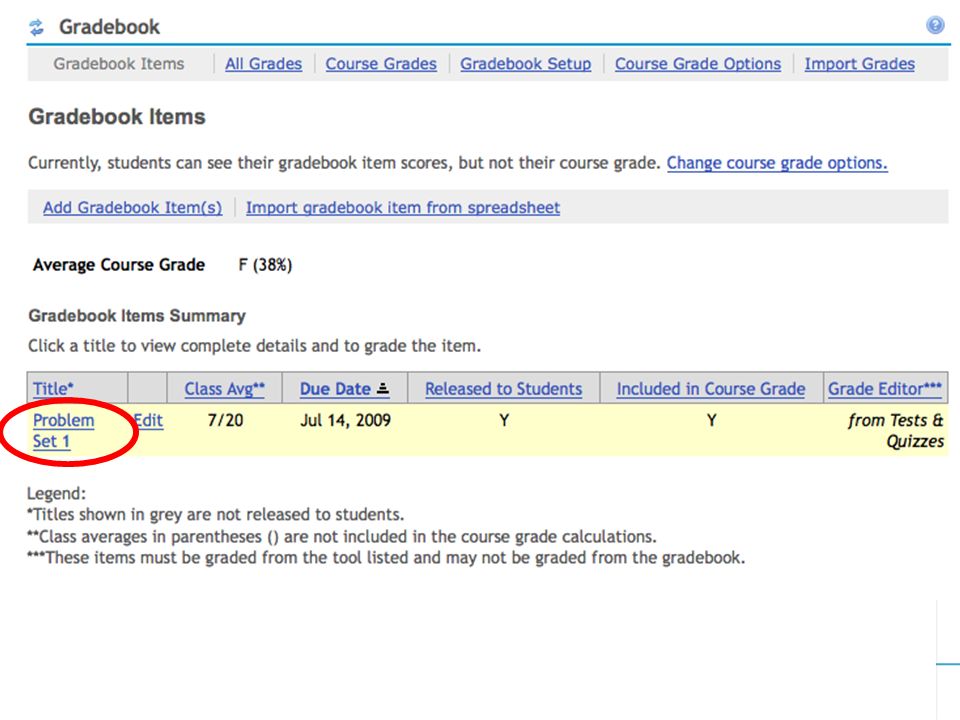Image resolution: width=960 pixels, height=720 pixels.
Task: Click Add Gradebook Item(s)
Action: pos(132,208)
